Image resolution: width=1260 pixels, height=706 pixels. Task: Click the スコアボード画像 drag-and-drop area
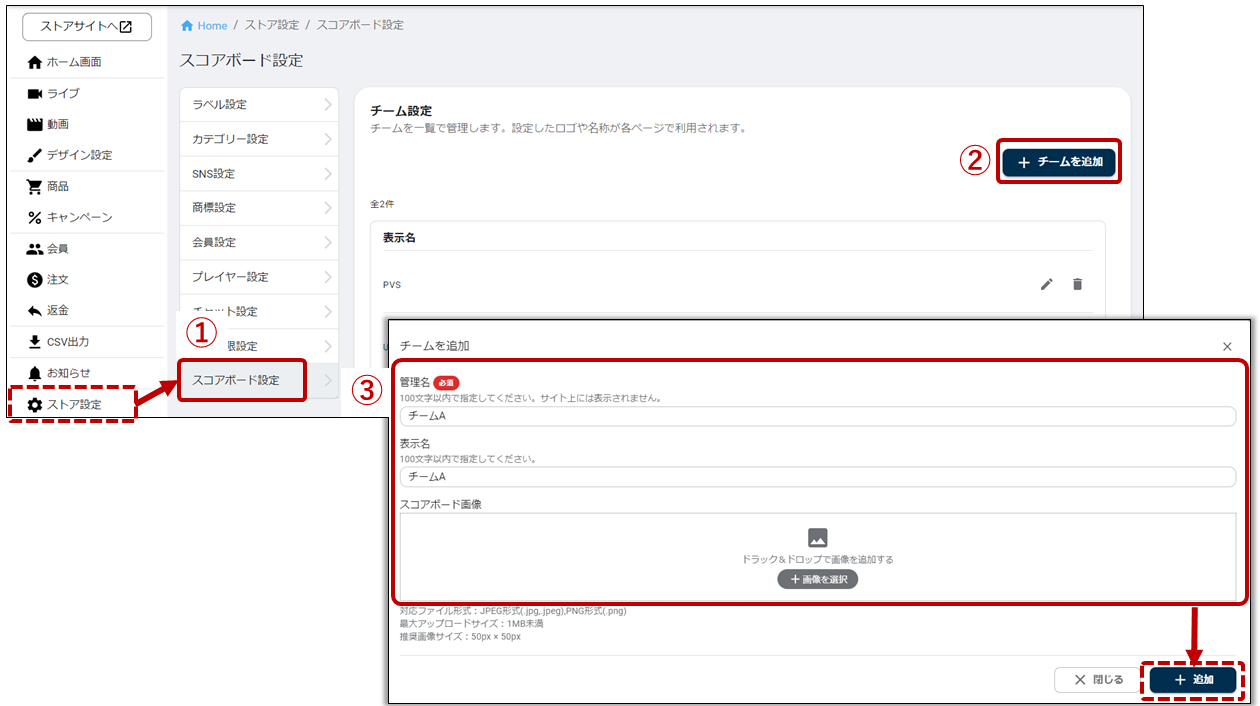(817, 557)
